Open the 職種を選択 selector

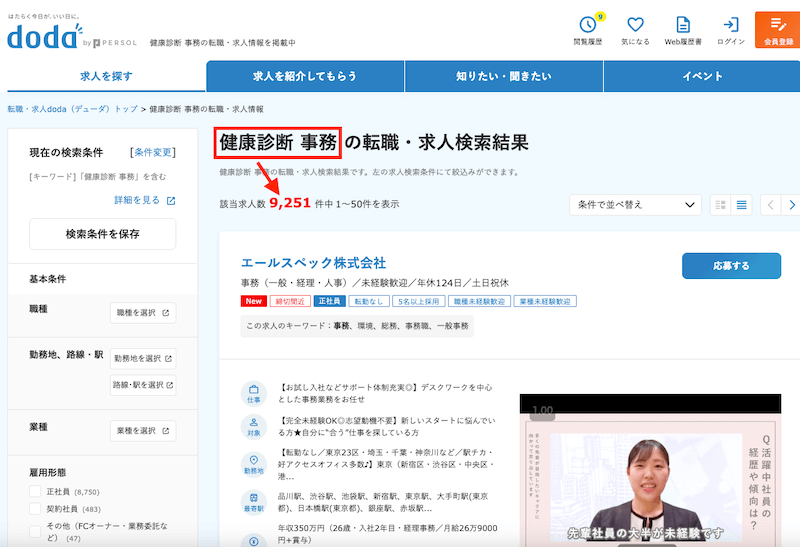pos(143,313)
